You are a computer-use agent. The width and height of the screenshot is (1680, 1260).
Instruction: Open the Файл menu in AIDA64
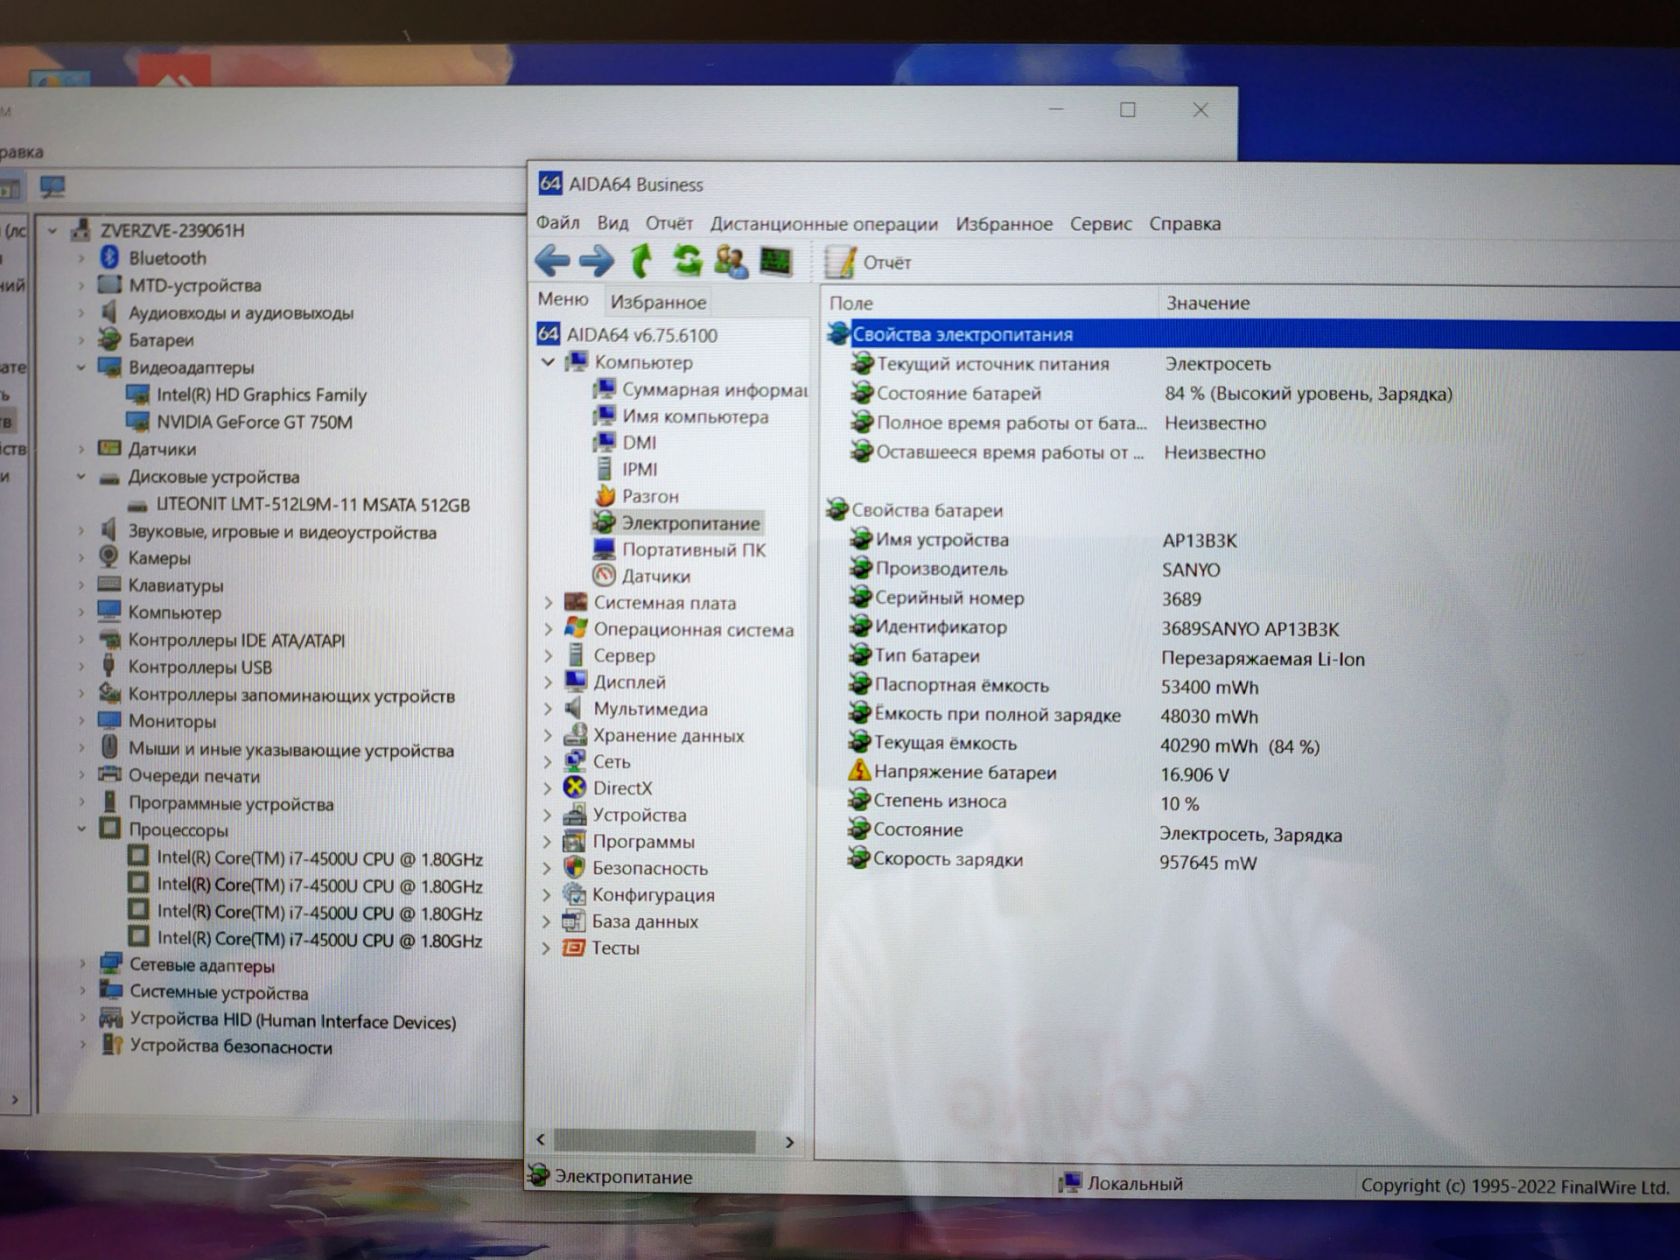(x=558, y=223)
